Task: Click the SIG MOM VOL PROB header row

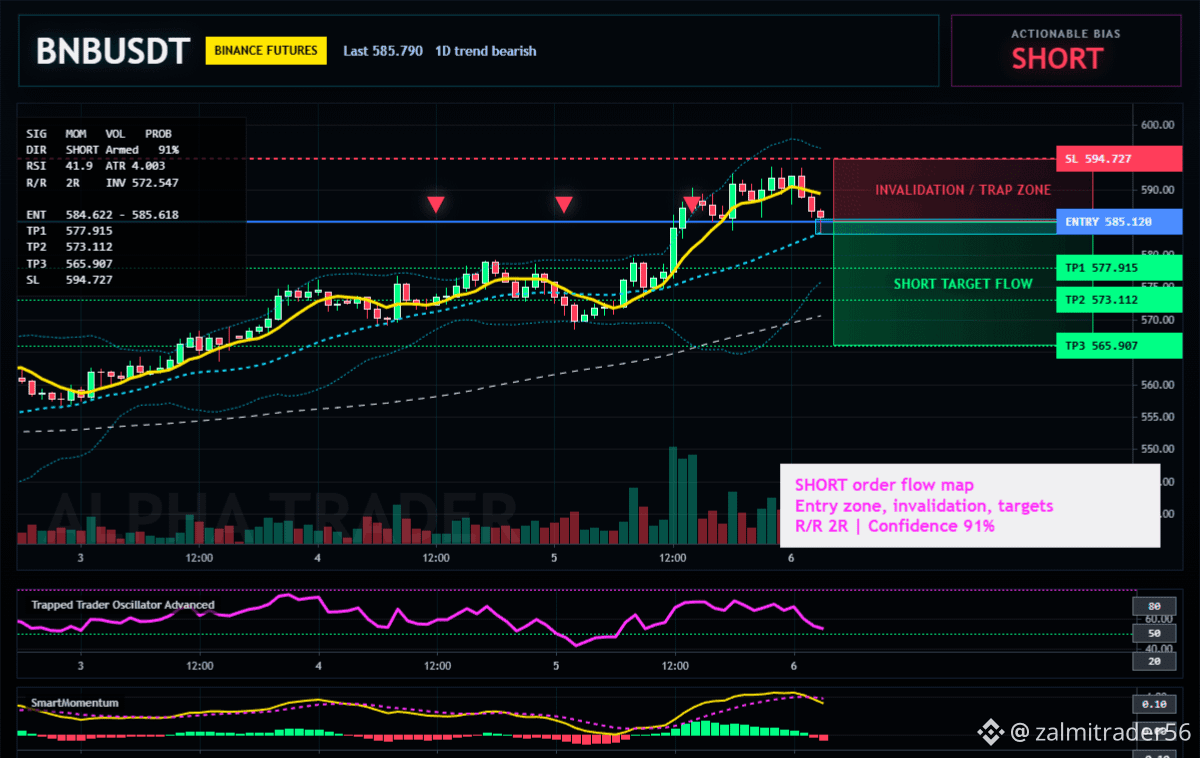Action: pyautogui.click(x=99, y=133)
